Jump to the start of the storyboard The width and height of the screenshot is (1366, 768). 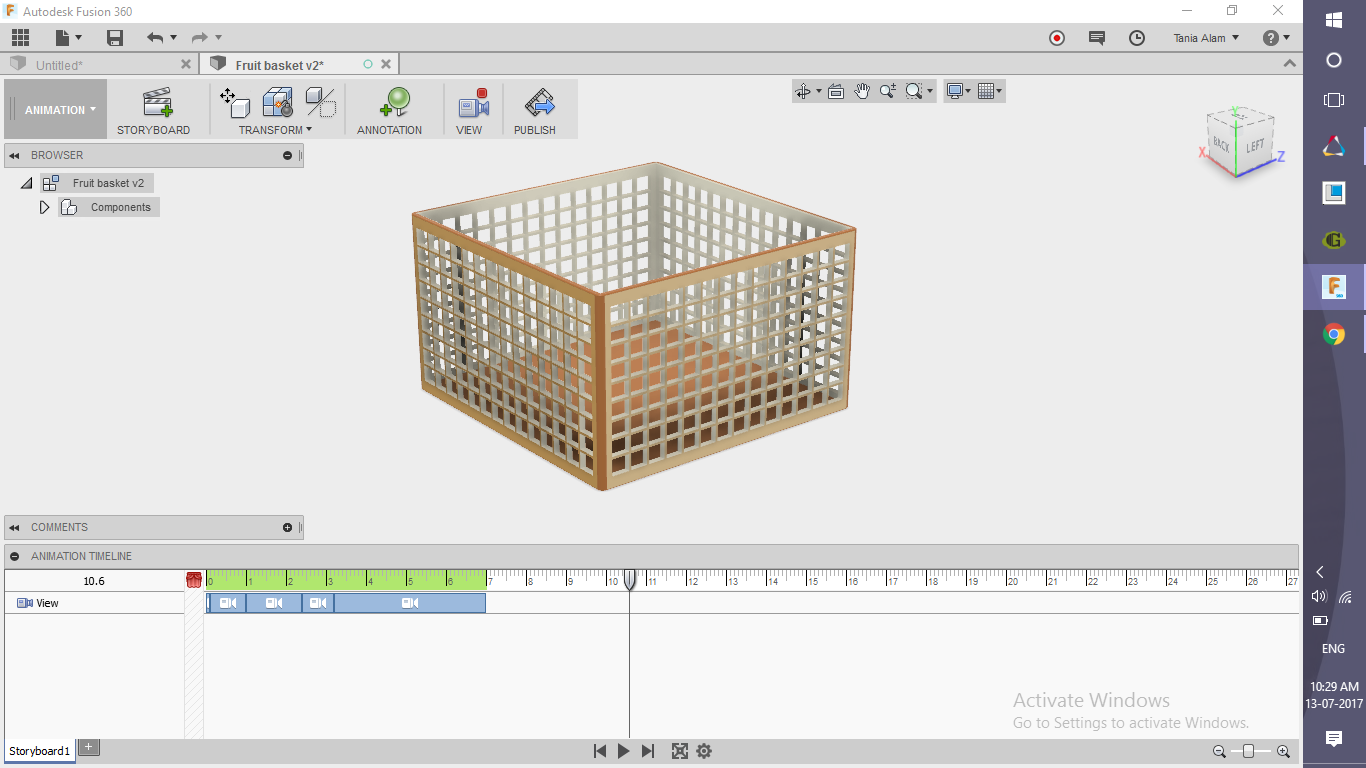(600, 751)
